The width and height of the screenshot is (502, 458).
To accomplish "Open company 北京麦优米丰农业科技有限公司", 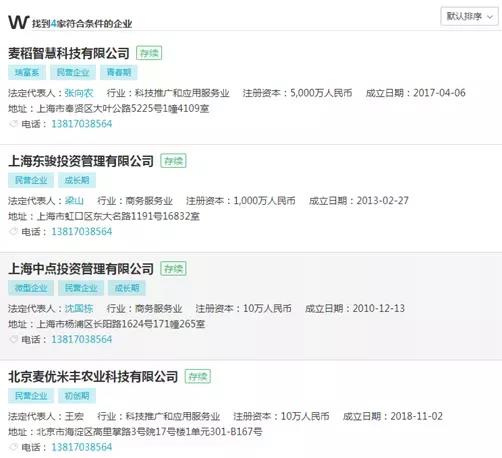I will pyautogui.click(x=93, y=377).
